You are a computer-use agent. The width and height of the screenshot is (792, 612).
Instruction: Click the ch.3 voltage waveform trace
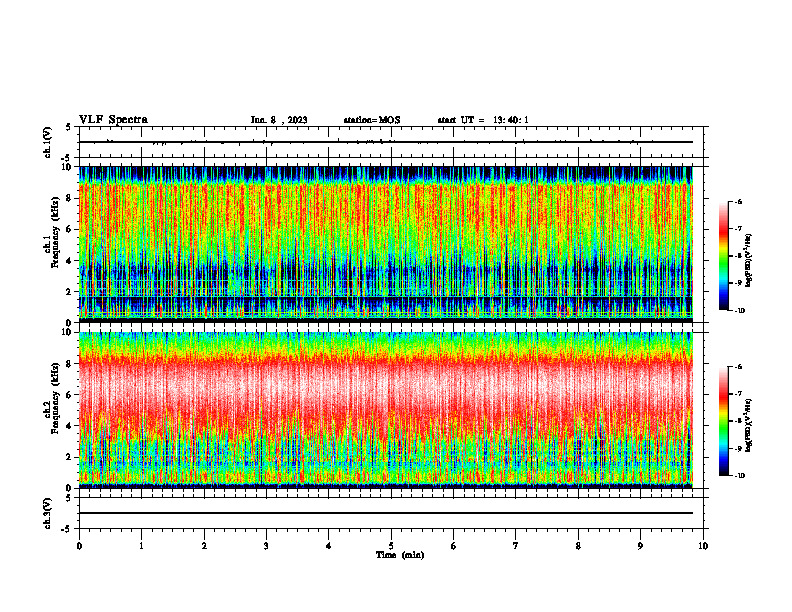coord(386,513)
